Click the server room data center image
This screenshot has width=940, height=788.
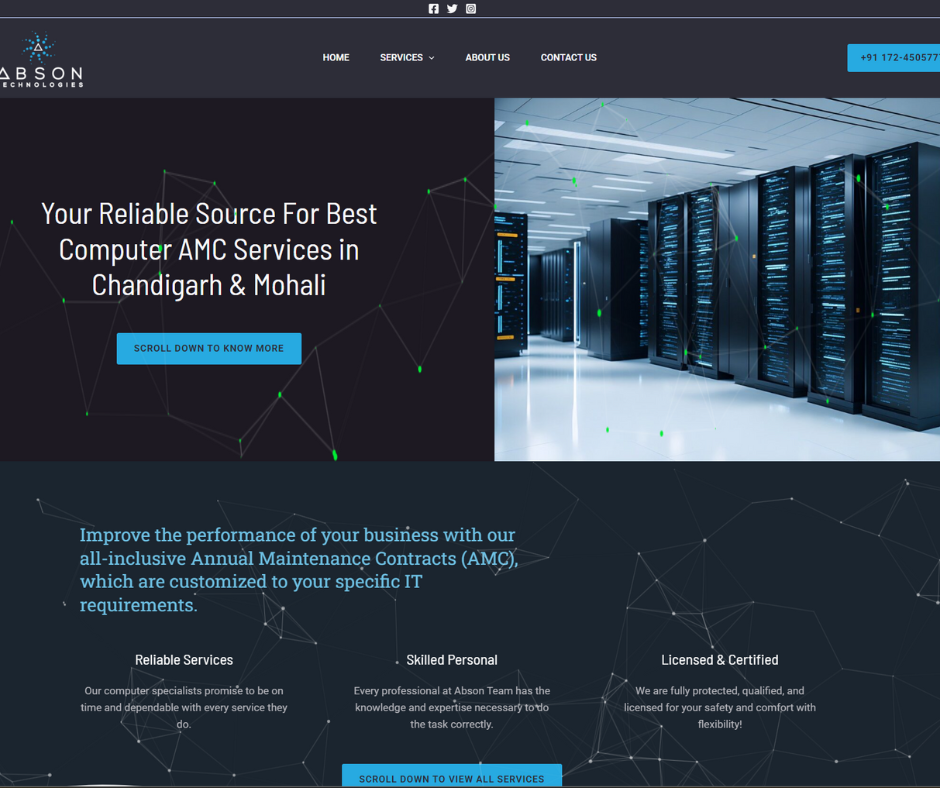click(716, 279)
